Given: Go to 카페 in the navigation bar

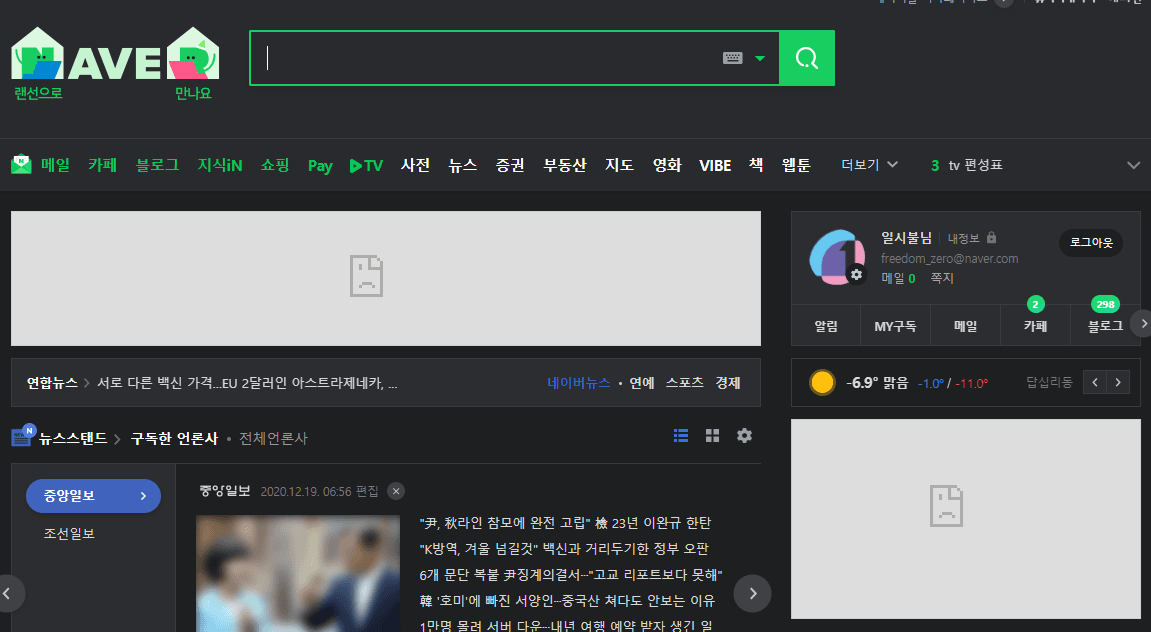Looking at the screenshot, I should click(103, 164).
